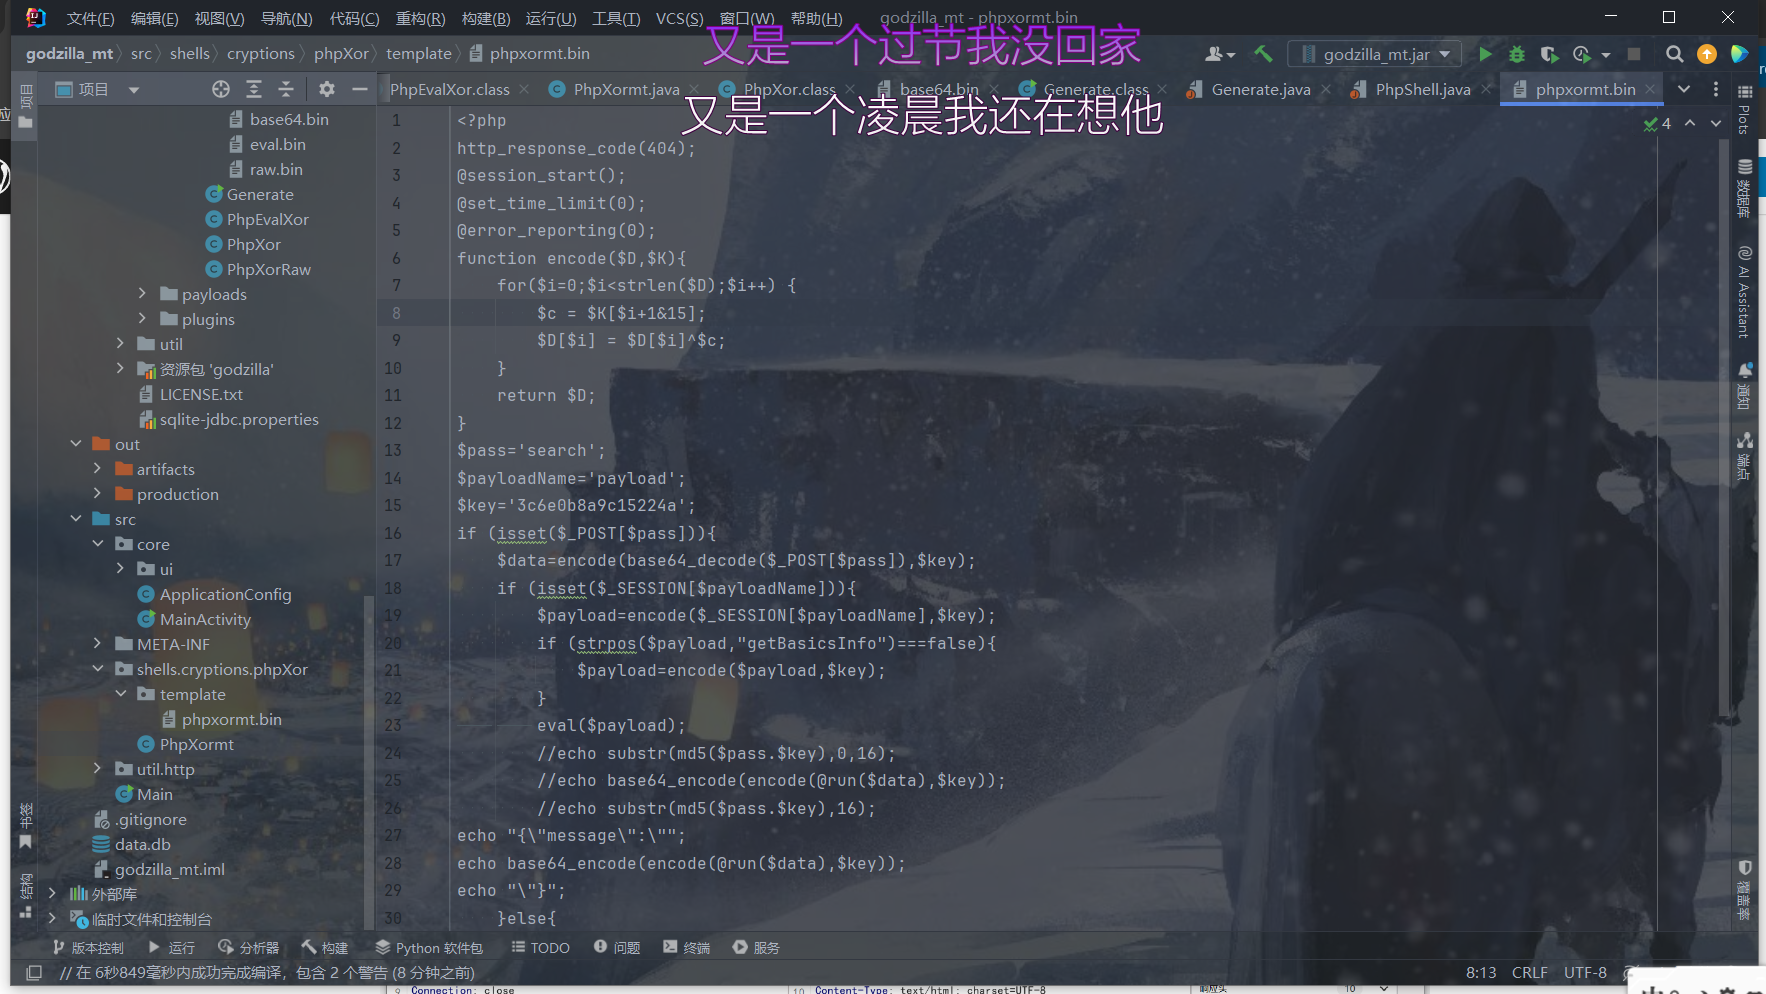Click the stop process square icon
The width and height of the screenshot is (1766, 994).
pyautogui.click(x=1634, y=54)
